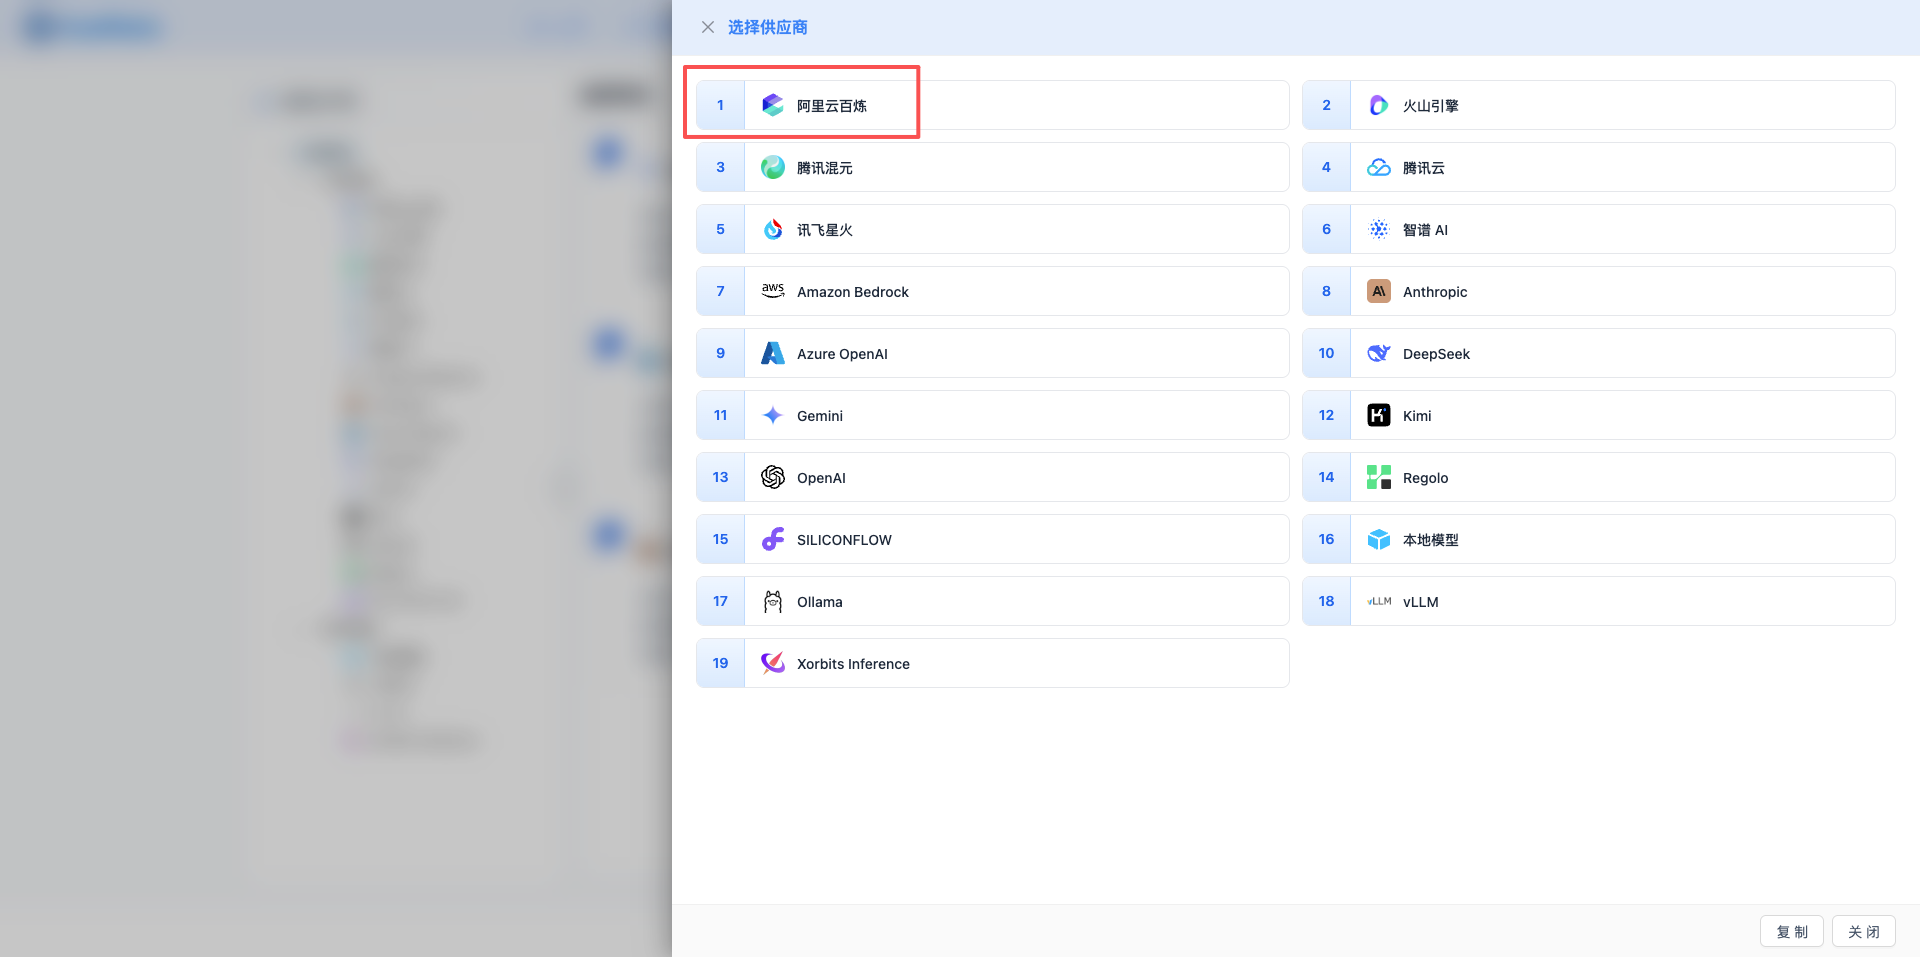The height and width of the screenshot is (957, 1920).
Task: Select the Azure OpenAI icon
Action: click(772, 353)
